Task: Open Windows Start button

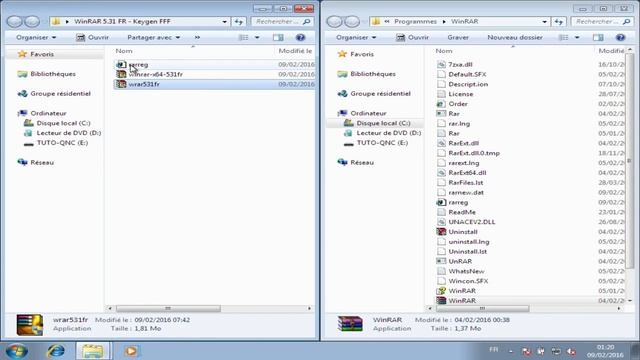Action: click(17, 351)
